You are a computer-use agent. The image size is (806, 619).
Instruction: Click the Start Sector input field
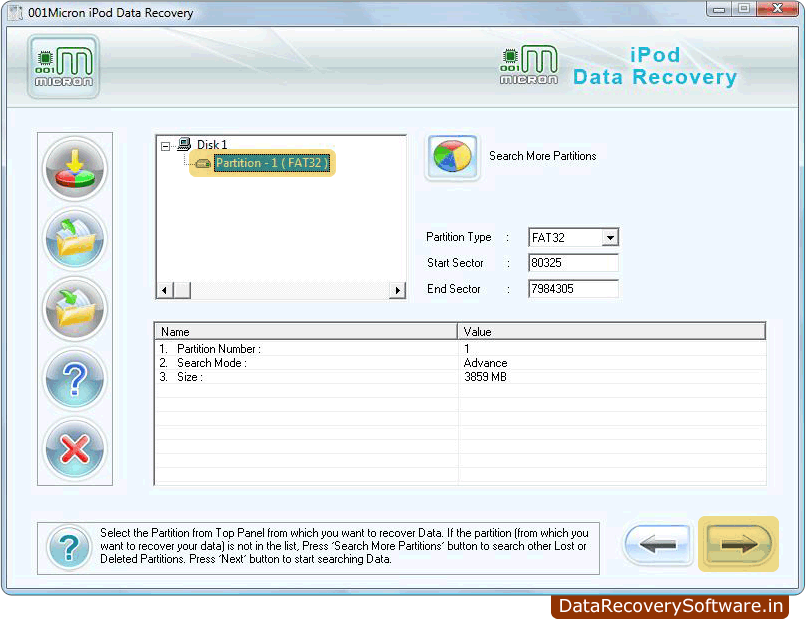[x=573, y=263]
